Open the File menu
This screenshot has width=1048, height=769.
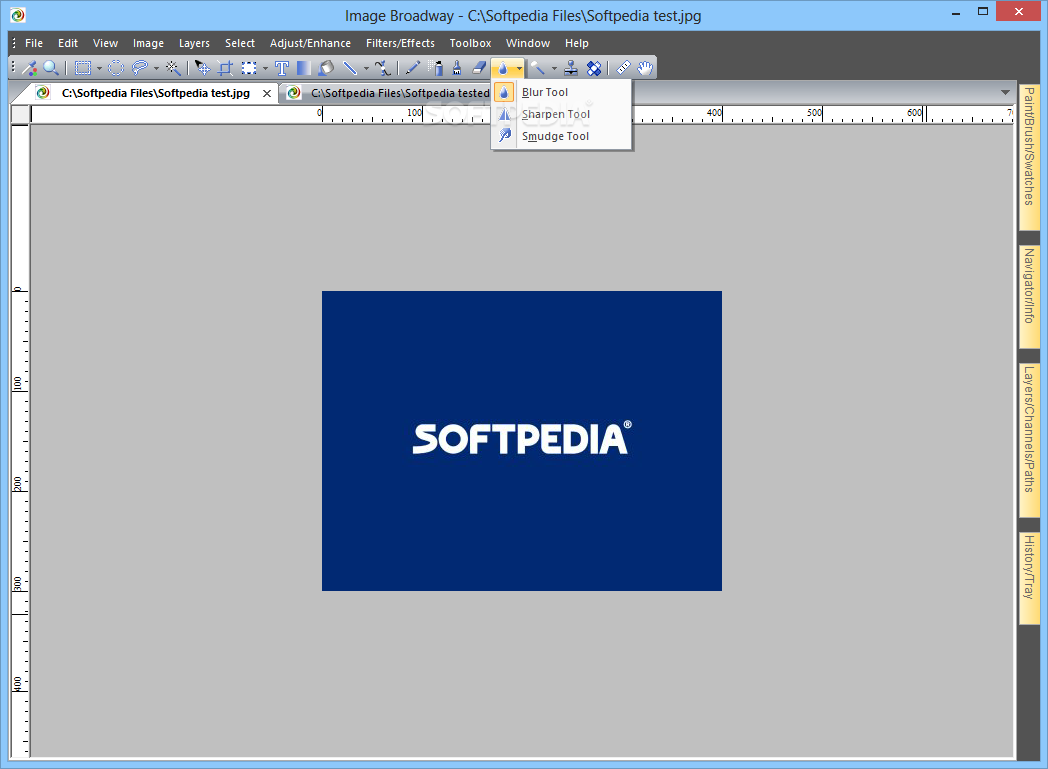click(34, 43)
